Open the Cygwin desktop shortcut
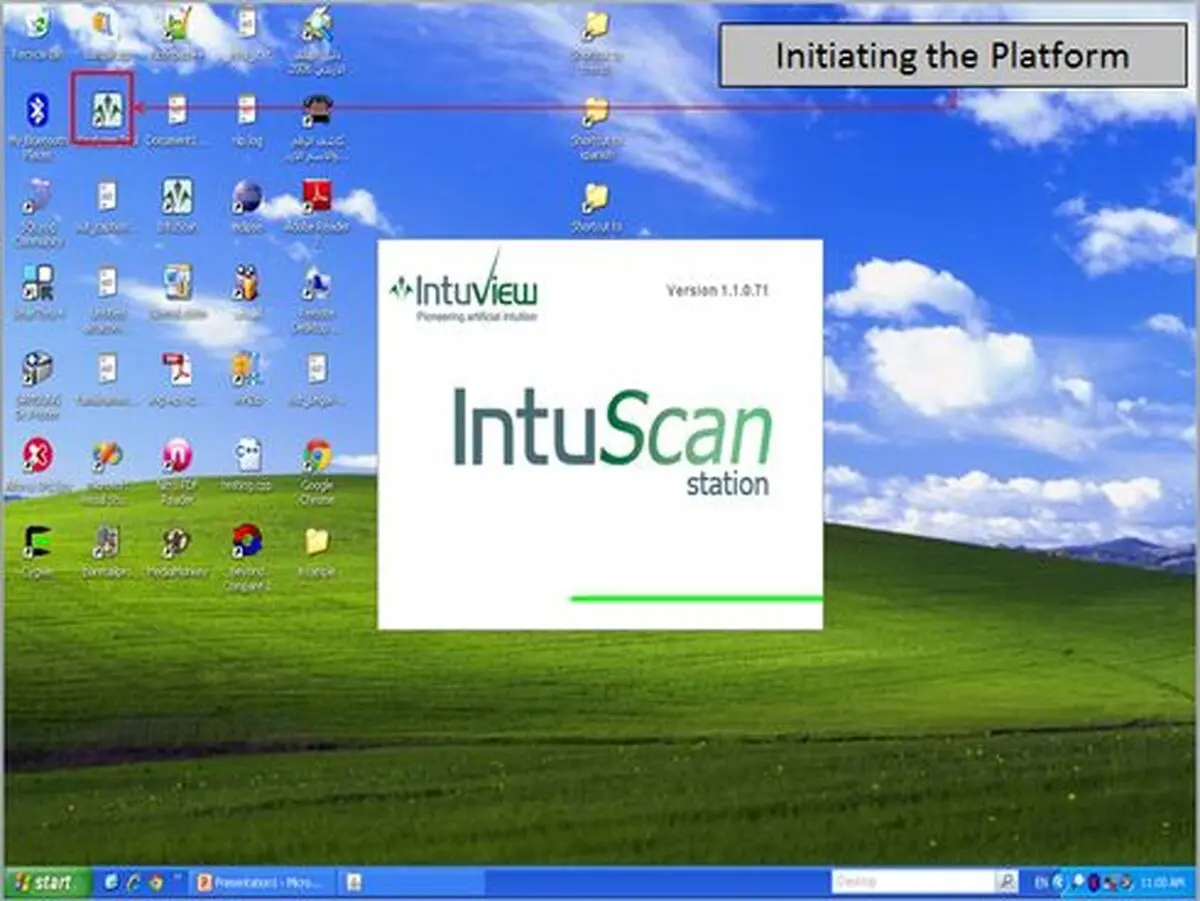Viewport: 1200px width, 901px height. click(x=38, y=552)
